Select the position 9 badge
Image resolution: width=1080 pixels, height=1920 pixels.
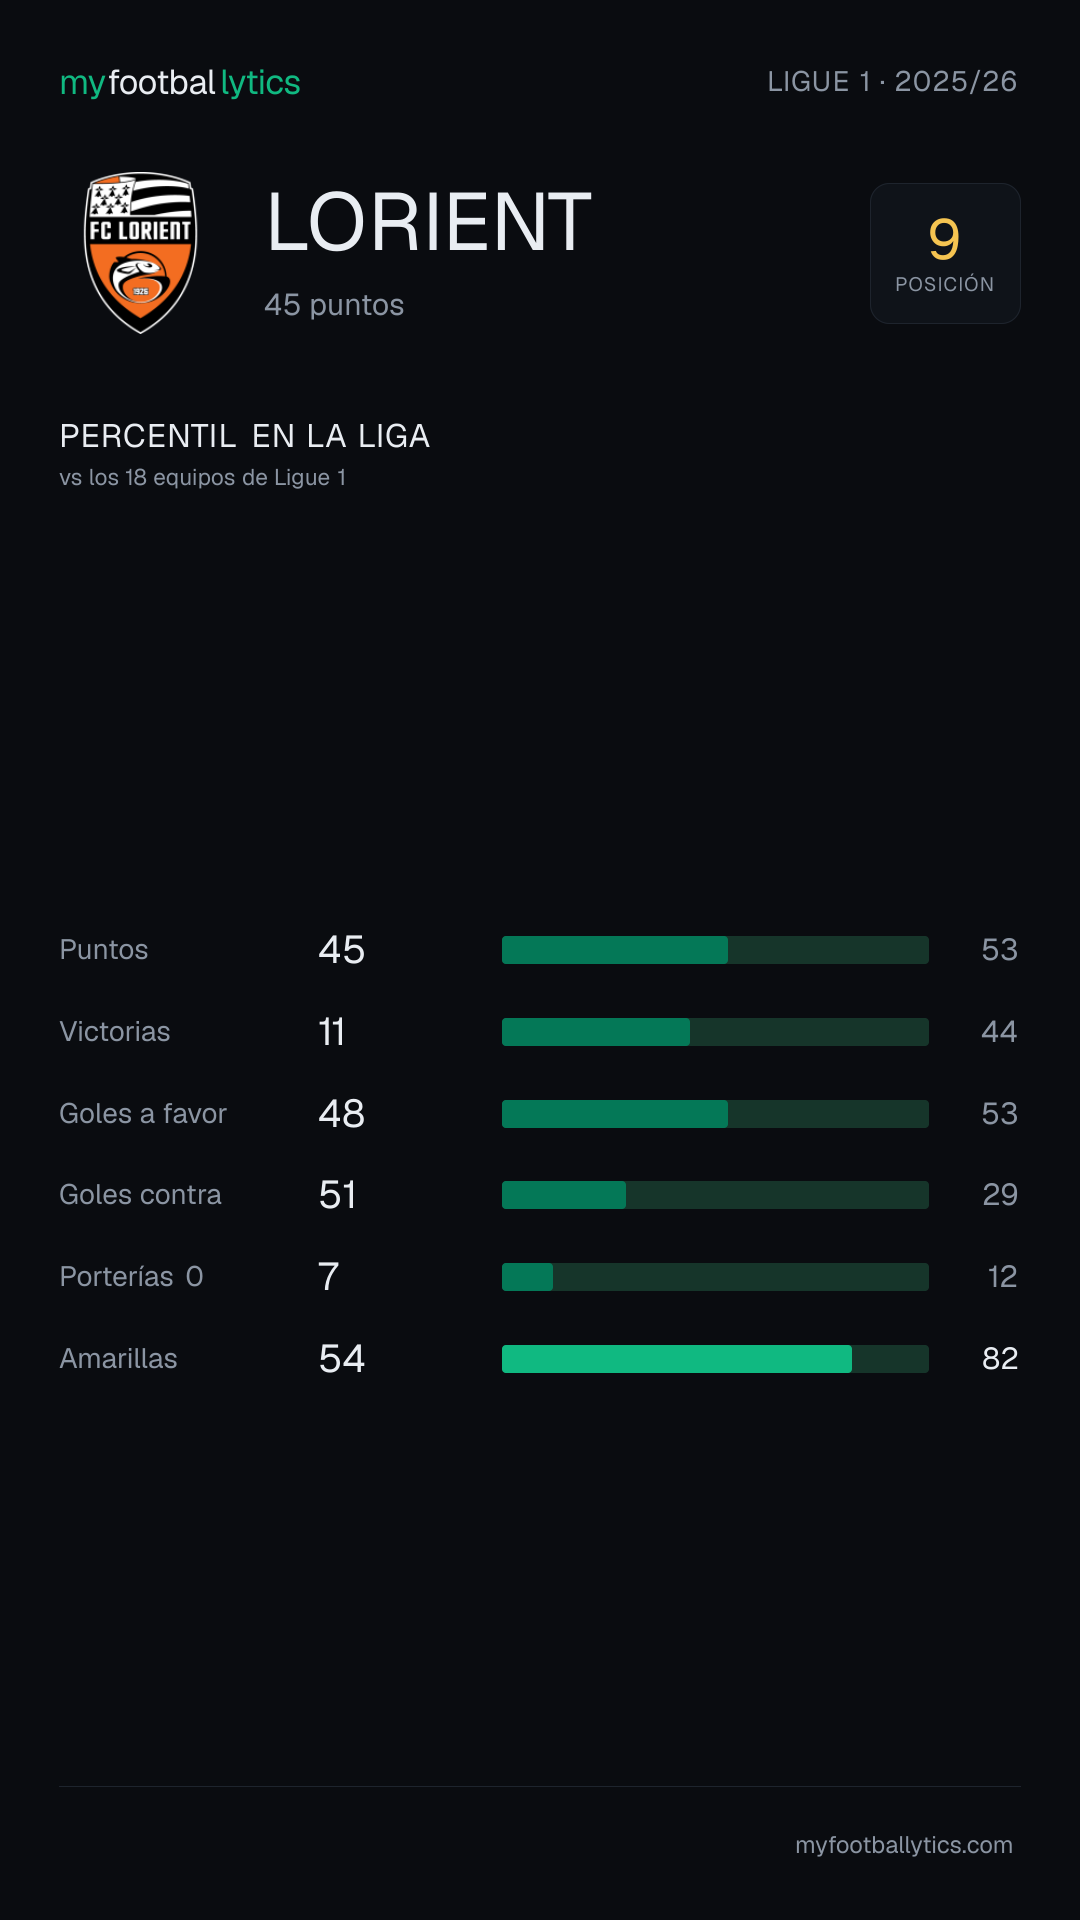pos(945,253)
